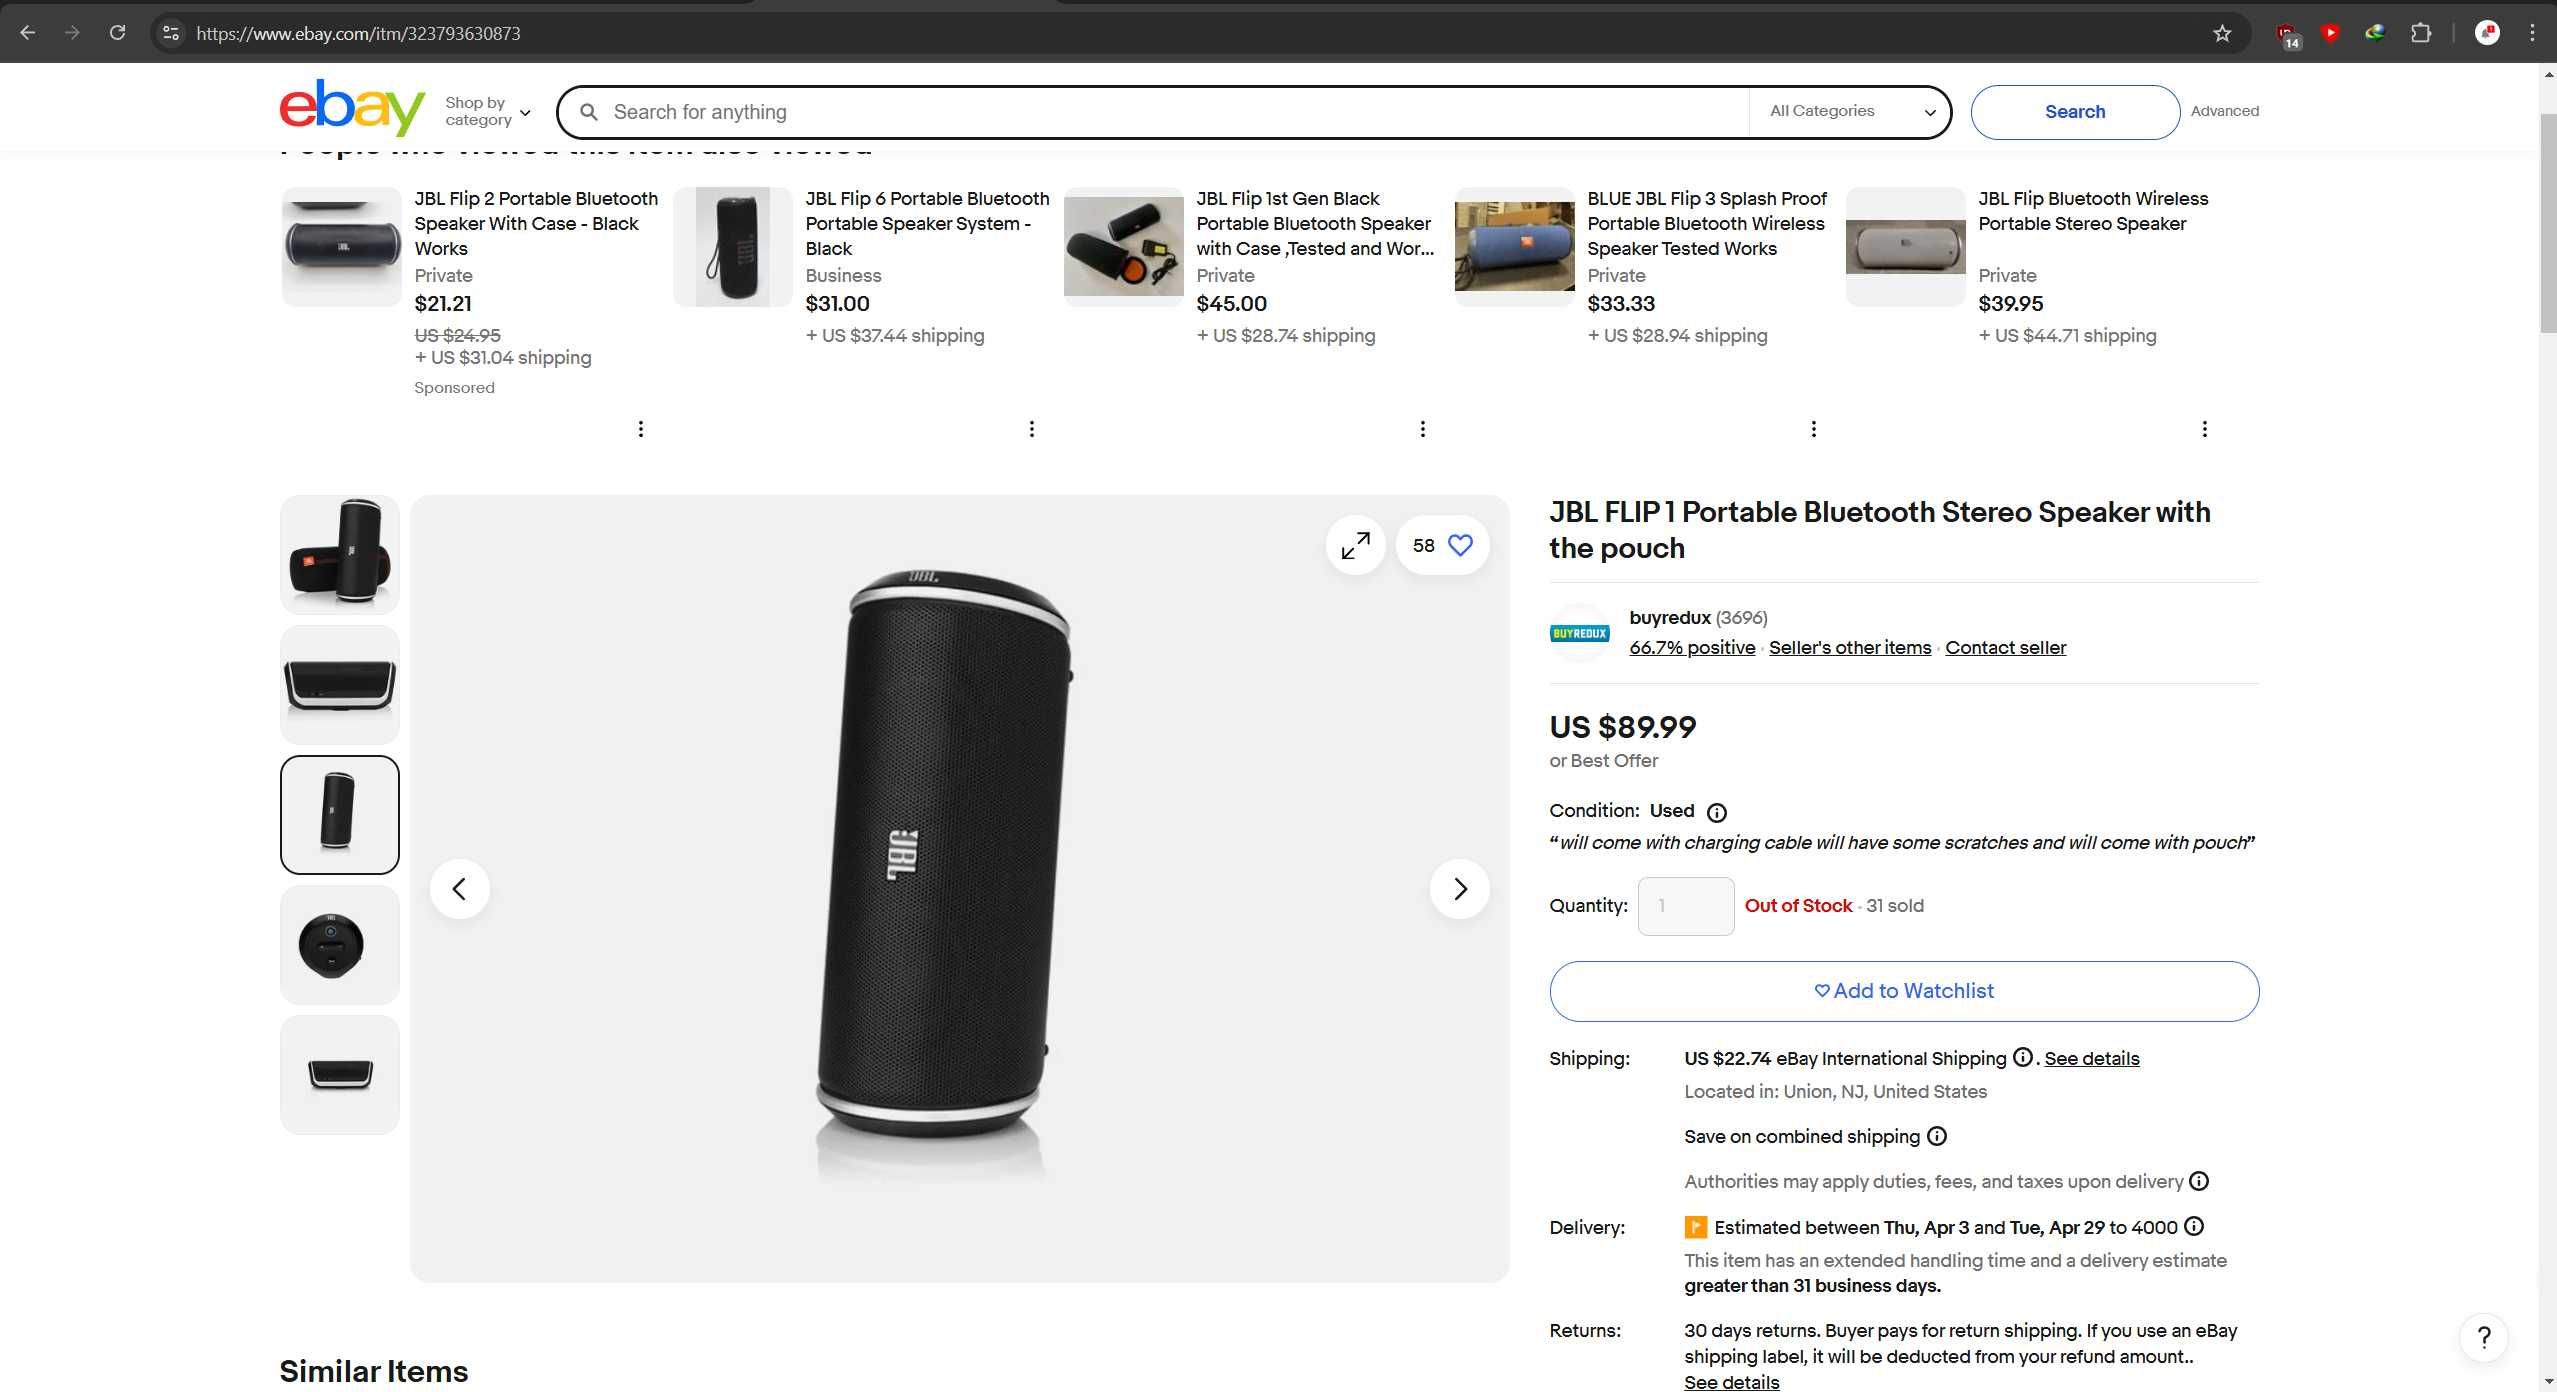Open Advanced search link
This screenshot has height=1392, width=2557.
[2224, 111]
